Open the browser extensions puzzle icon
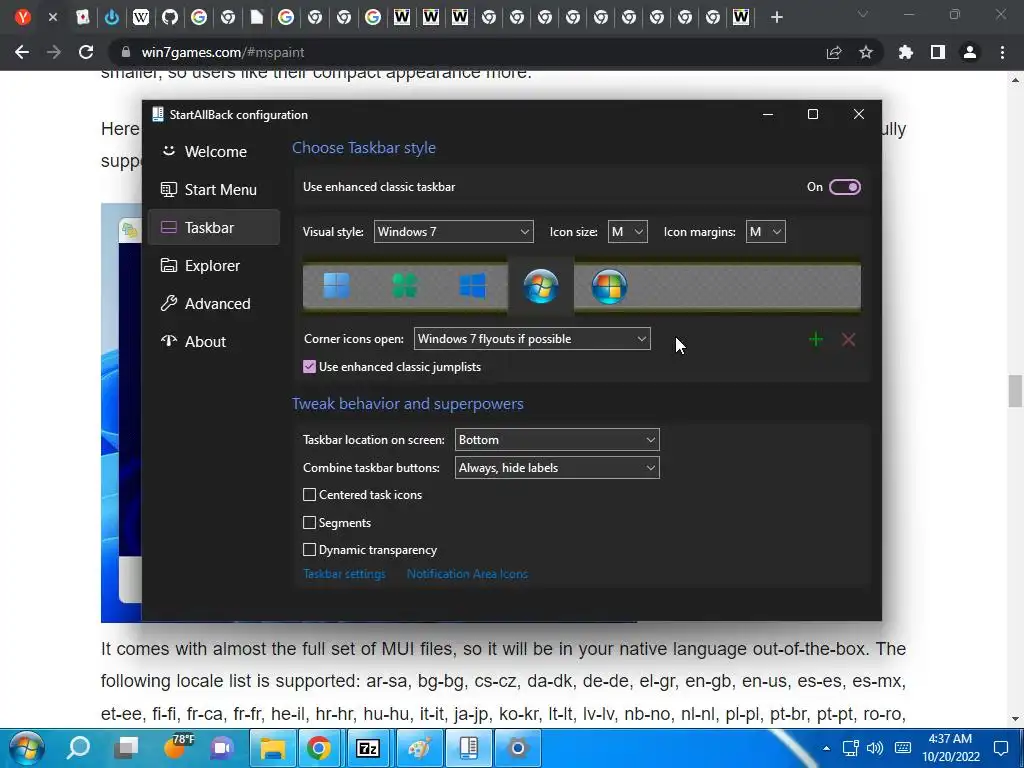Image resolution: width=1024 pixels, height=768 pixels. [x=906, y=52]
